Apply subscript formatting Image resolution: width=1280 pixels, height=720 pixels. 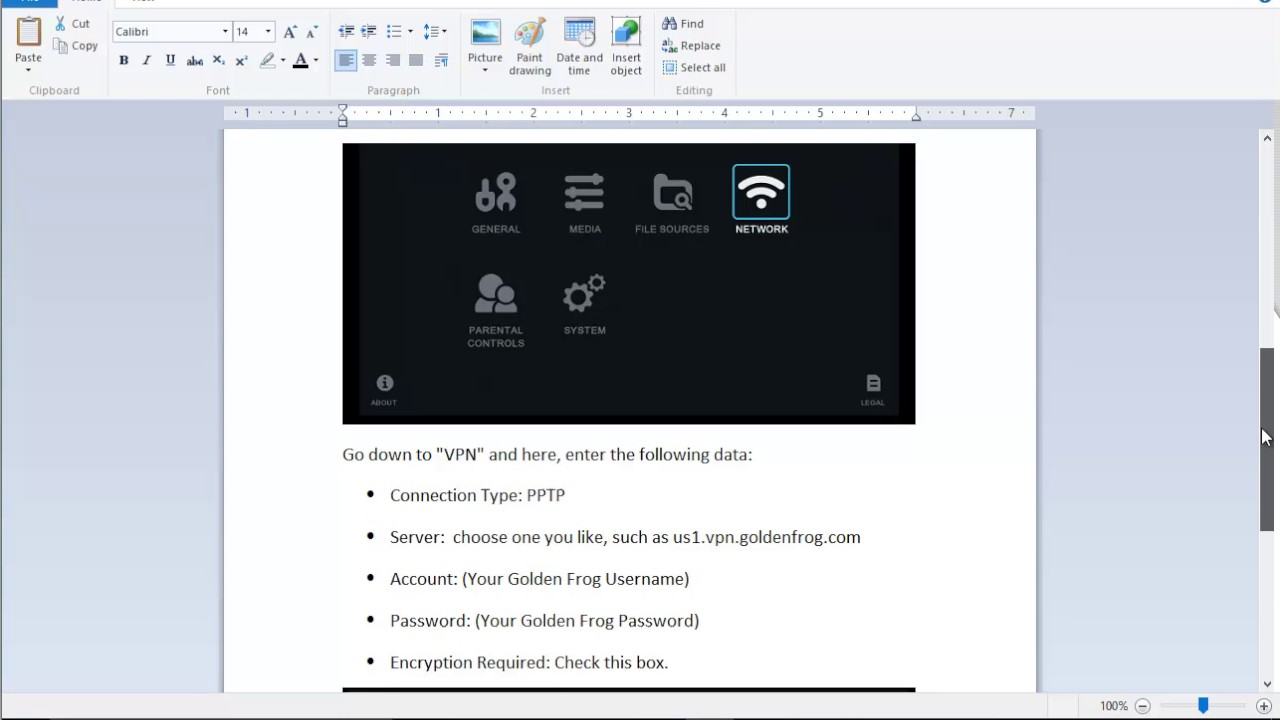[x=218, y=61]
